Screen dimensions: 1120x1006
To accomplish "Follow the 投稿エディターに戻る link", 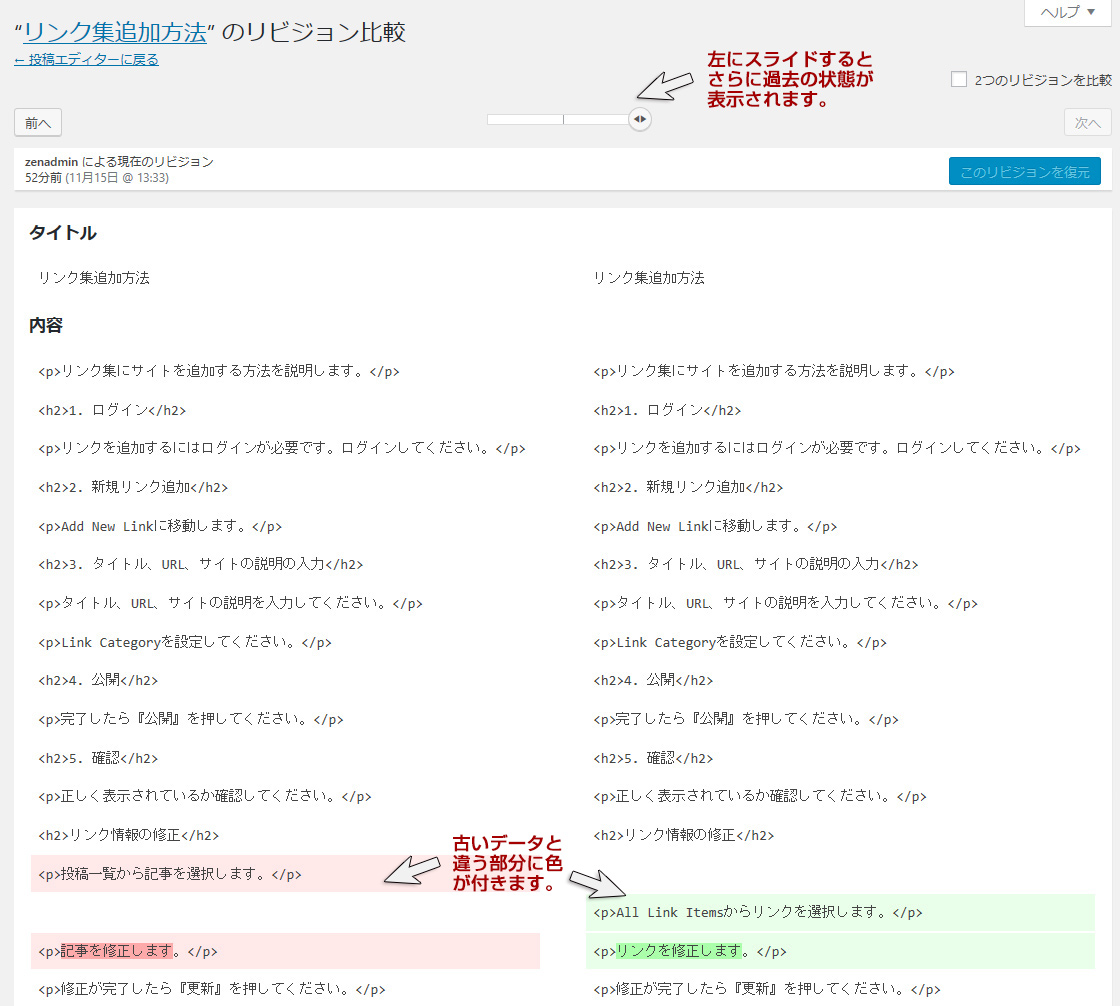I will coord(86,60).
